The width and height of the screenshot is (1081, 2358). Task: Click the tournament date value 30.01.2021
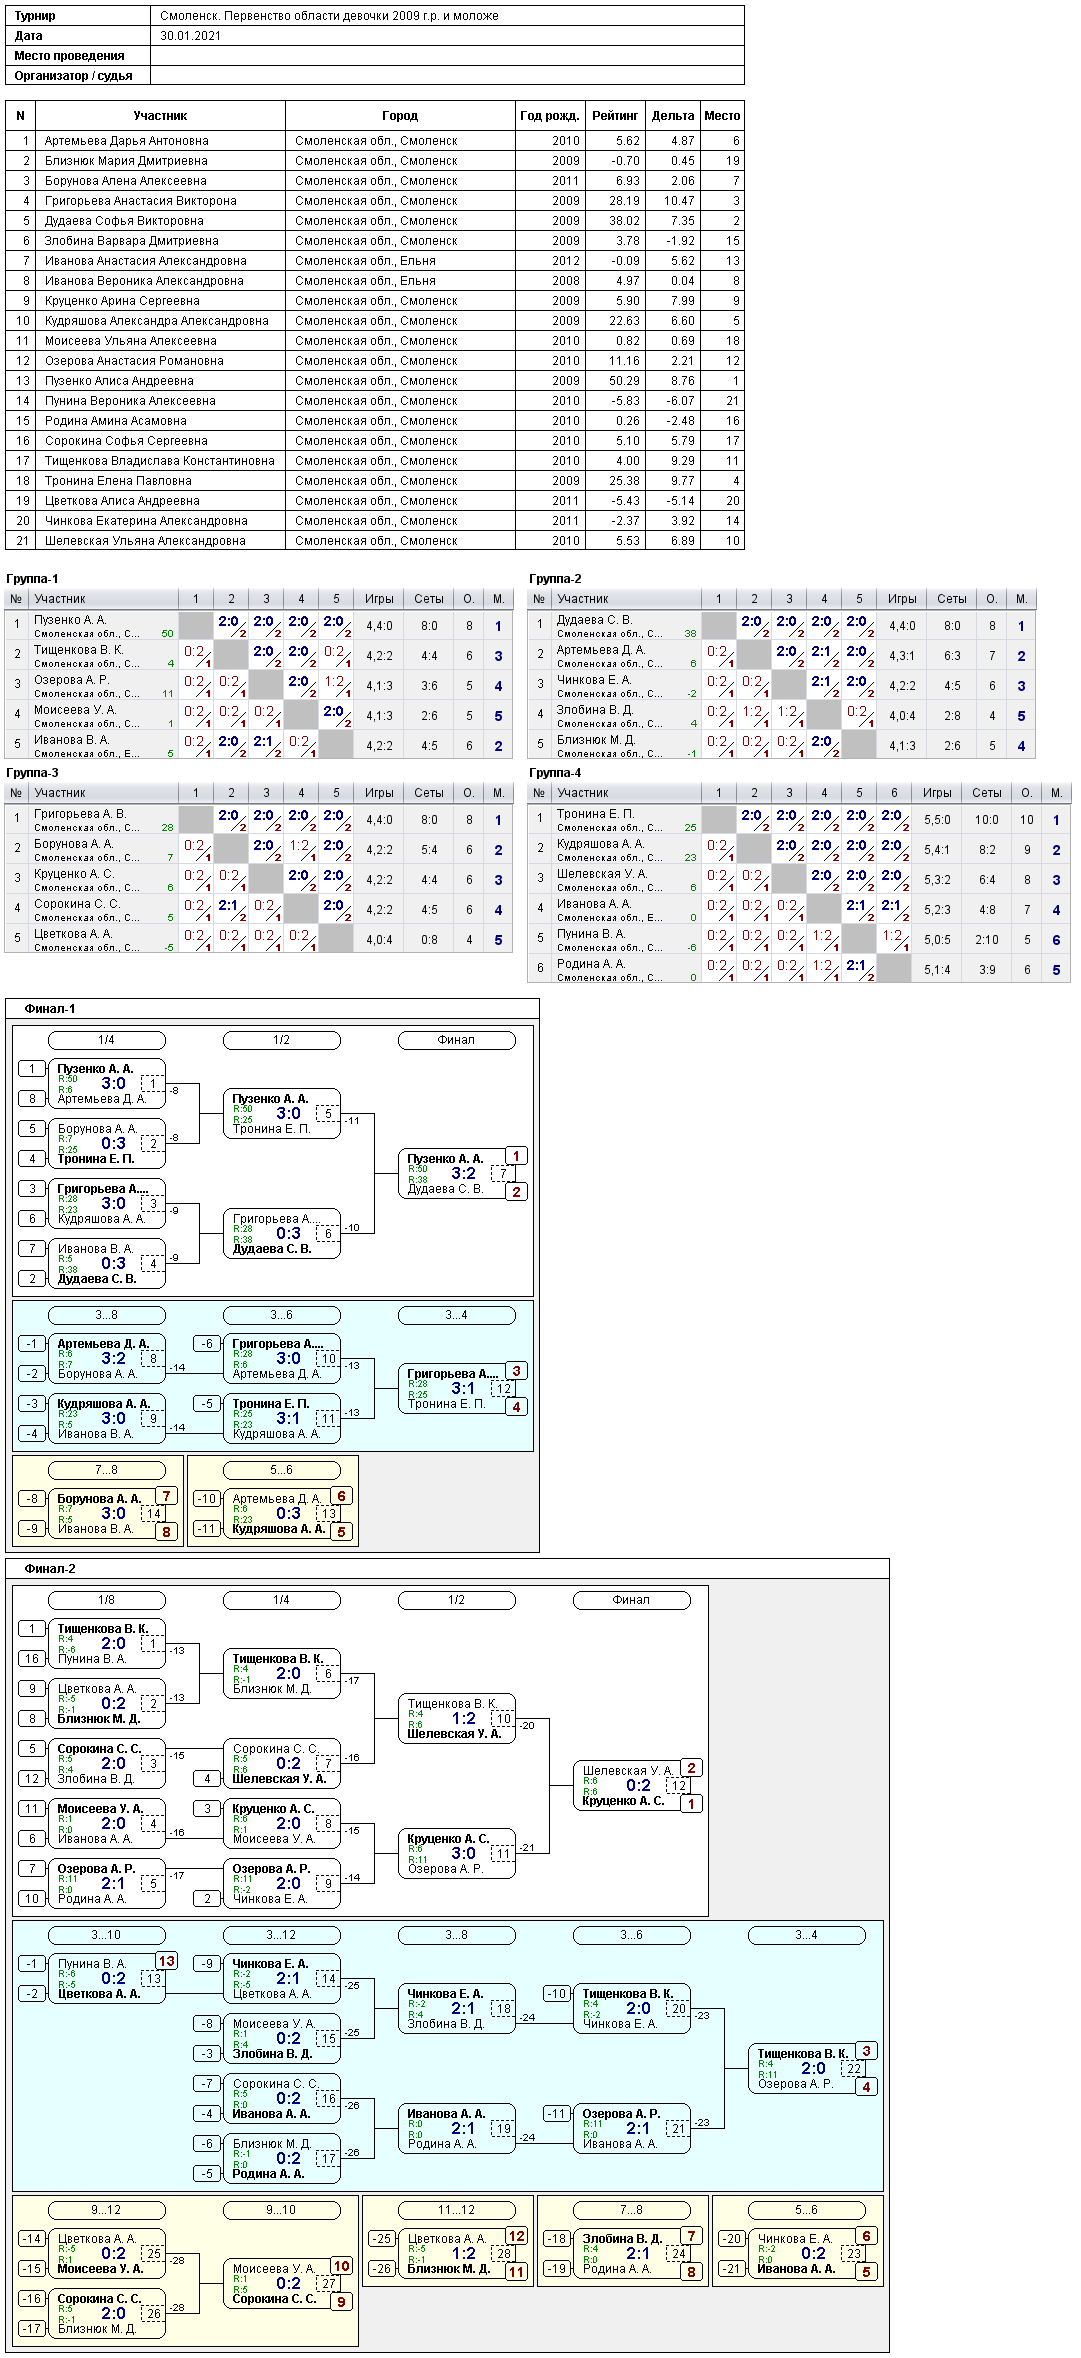click(191, 36)
